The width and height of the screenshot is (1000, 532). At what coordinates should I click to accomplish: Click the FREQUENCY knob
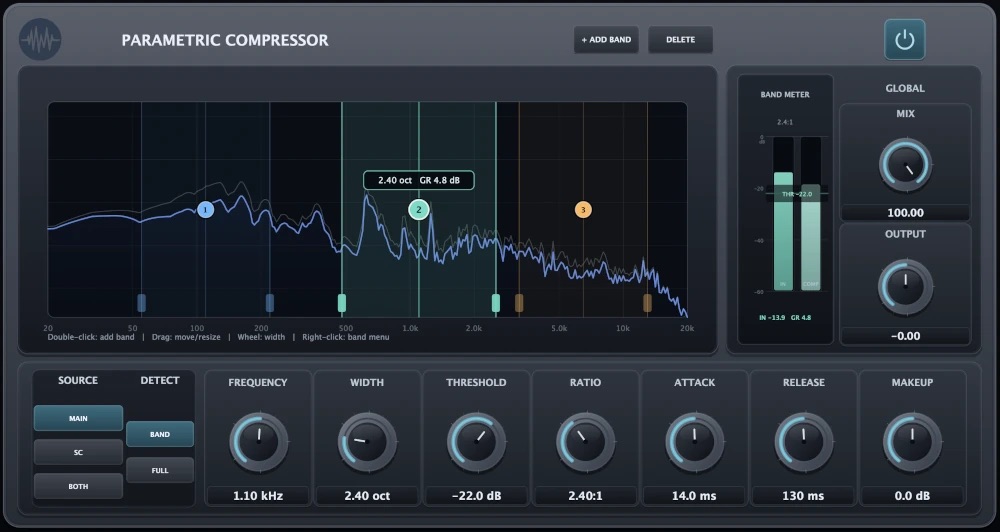pyautogui.click(x=258, y=441)
